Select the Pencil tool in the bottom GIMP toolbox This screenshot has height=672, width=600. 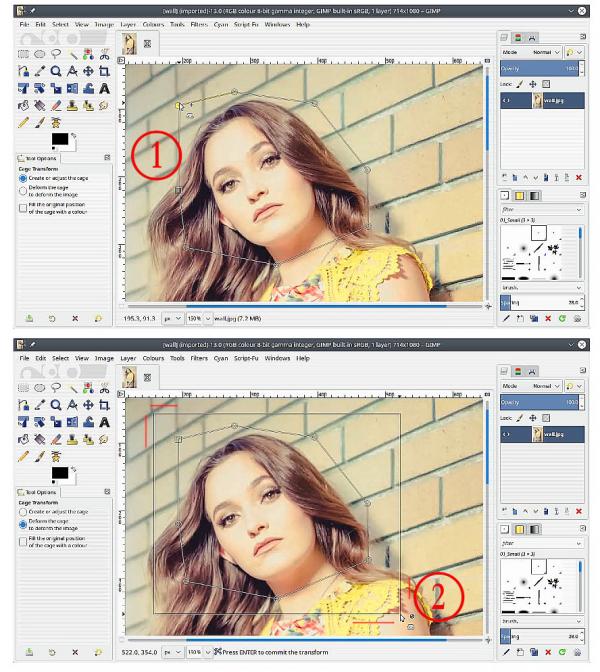(x=24, y=457)
